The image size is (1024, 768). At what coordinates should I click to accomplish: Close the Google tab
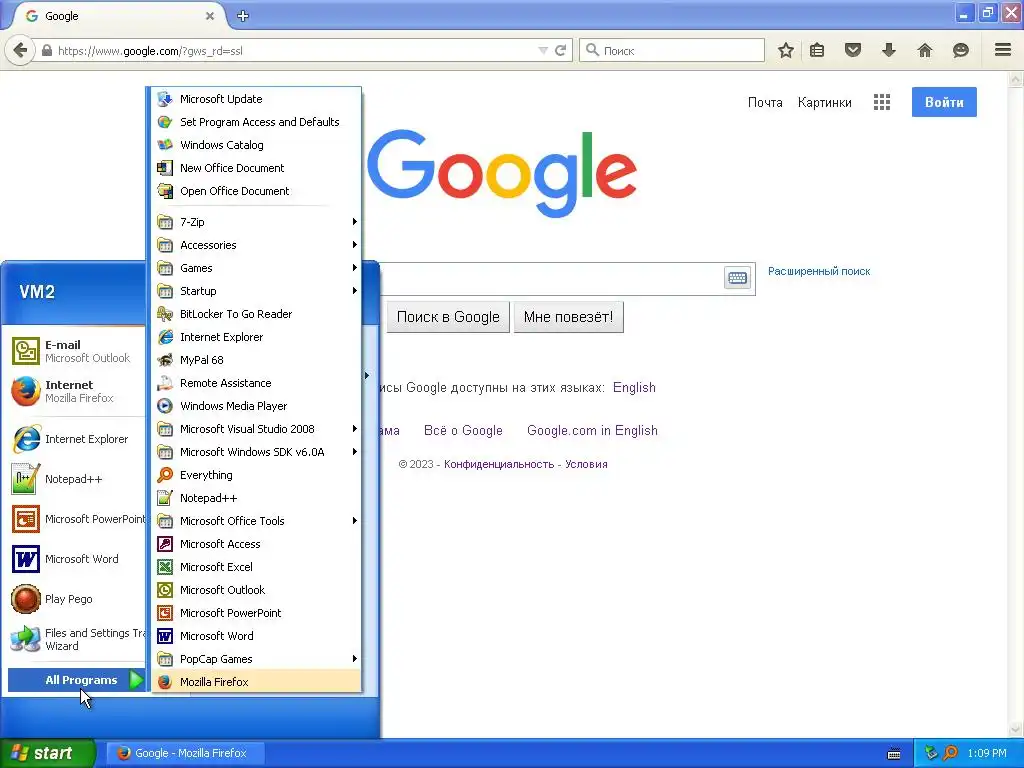click(x=210, y=16)
